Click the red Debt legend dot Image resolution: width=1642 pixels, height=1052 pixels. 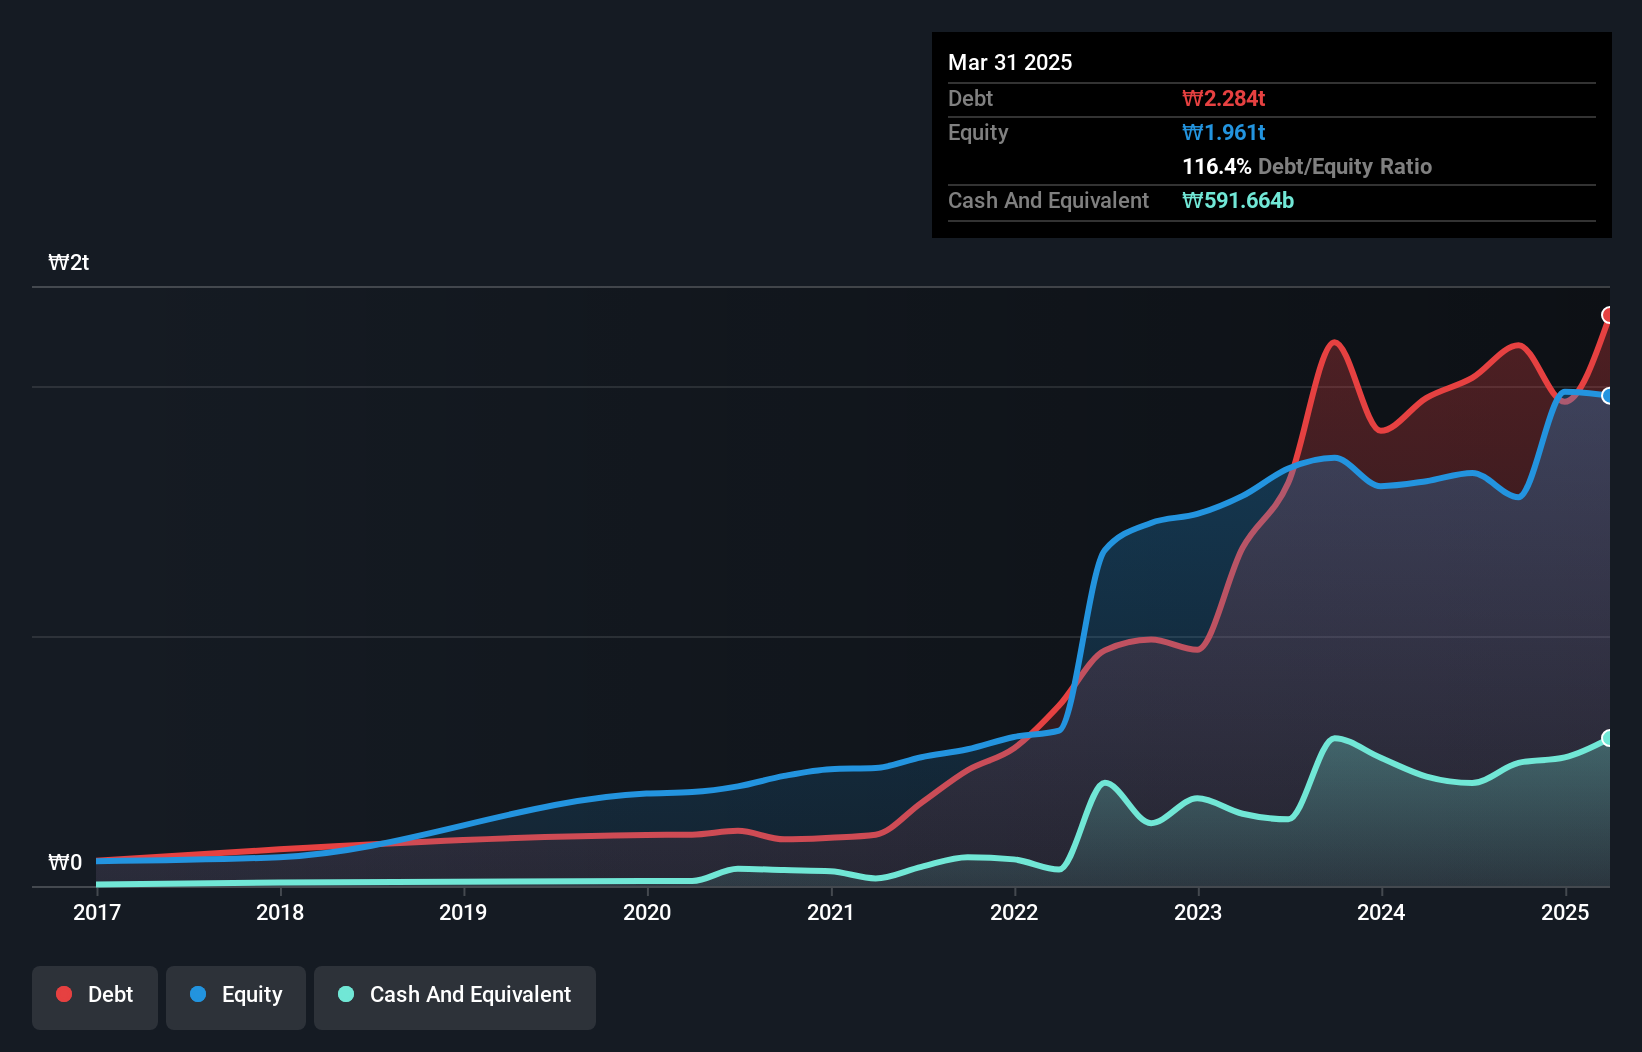[x=63, y=995]
